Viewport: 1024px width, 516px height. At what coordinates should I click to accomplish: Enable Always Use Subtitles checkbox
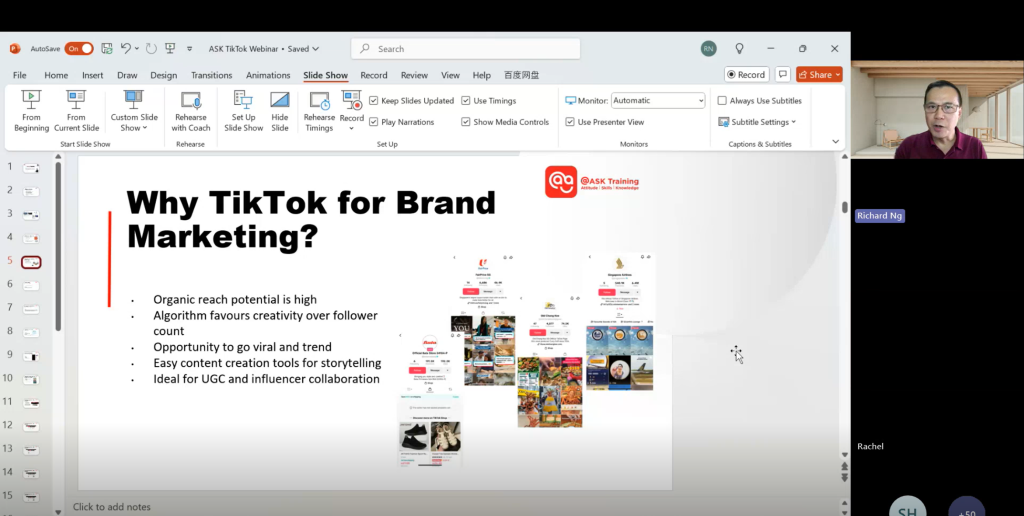pos(722,101)
